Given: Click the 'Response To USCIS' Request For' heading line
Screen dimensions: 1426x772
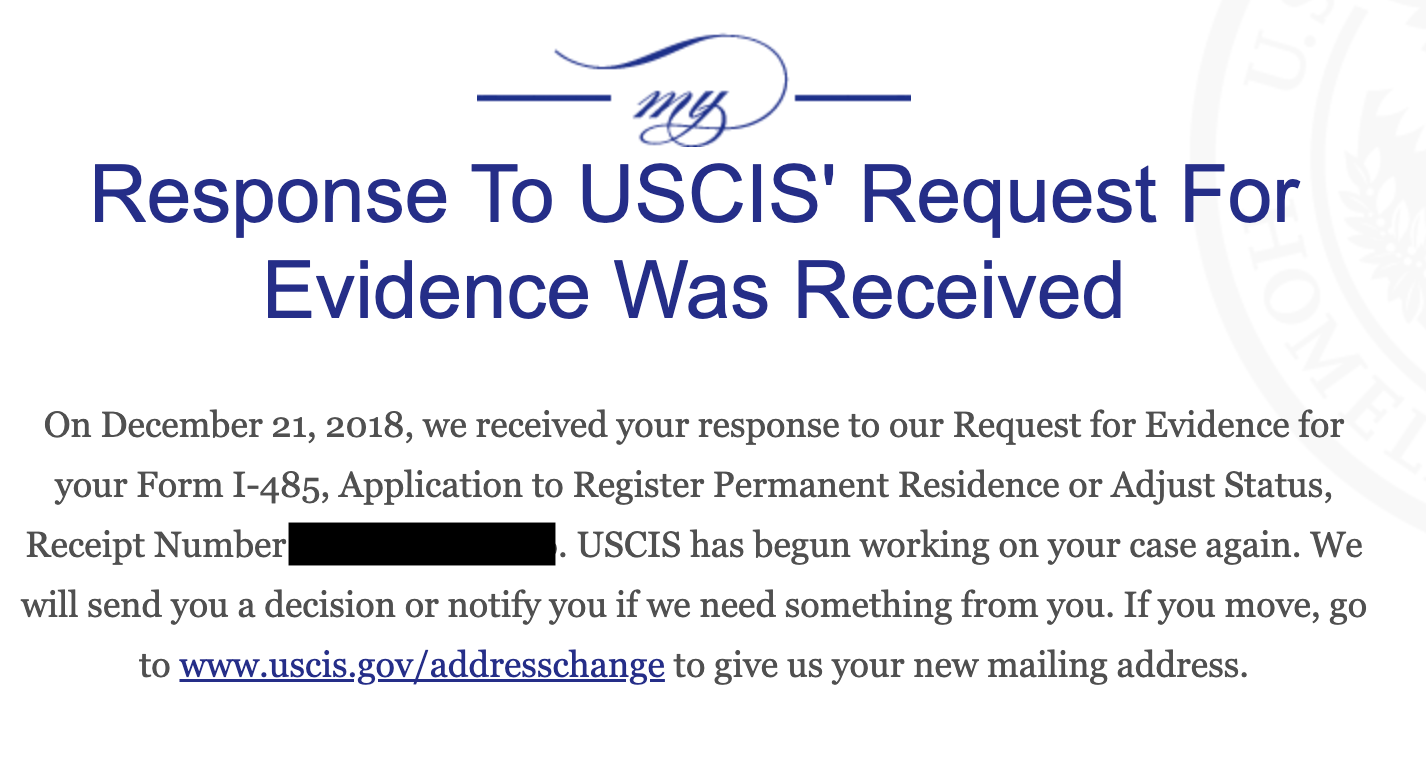Looking at the screenshot, I should point(695,196).
